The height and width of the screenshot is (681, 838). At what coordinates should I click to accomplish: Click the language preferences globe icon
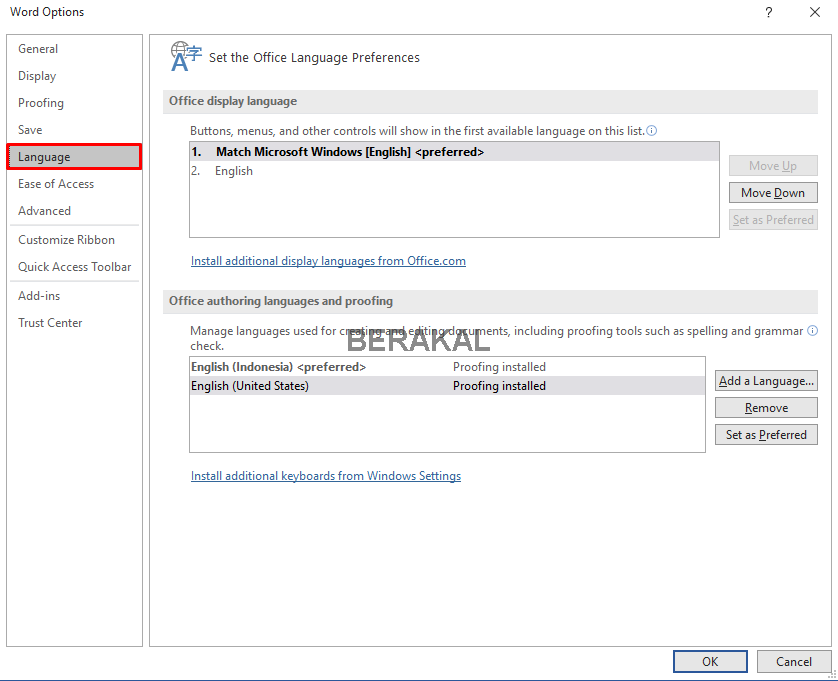[x=186, y=57]
